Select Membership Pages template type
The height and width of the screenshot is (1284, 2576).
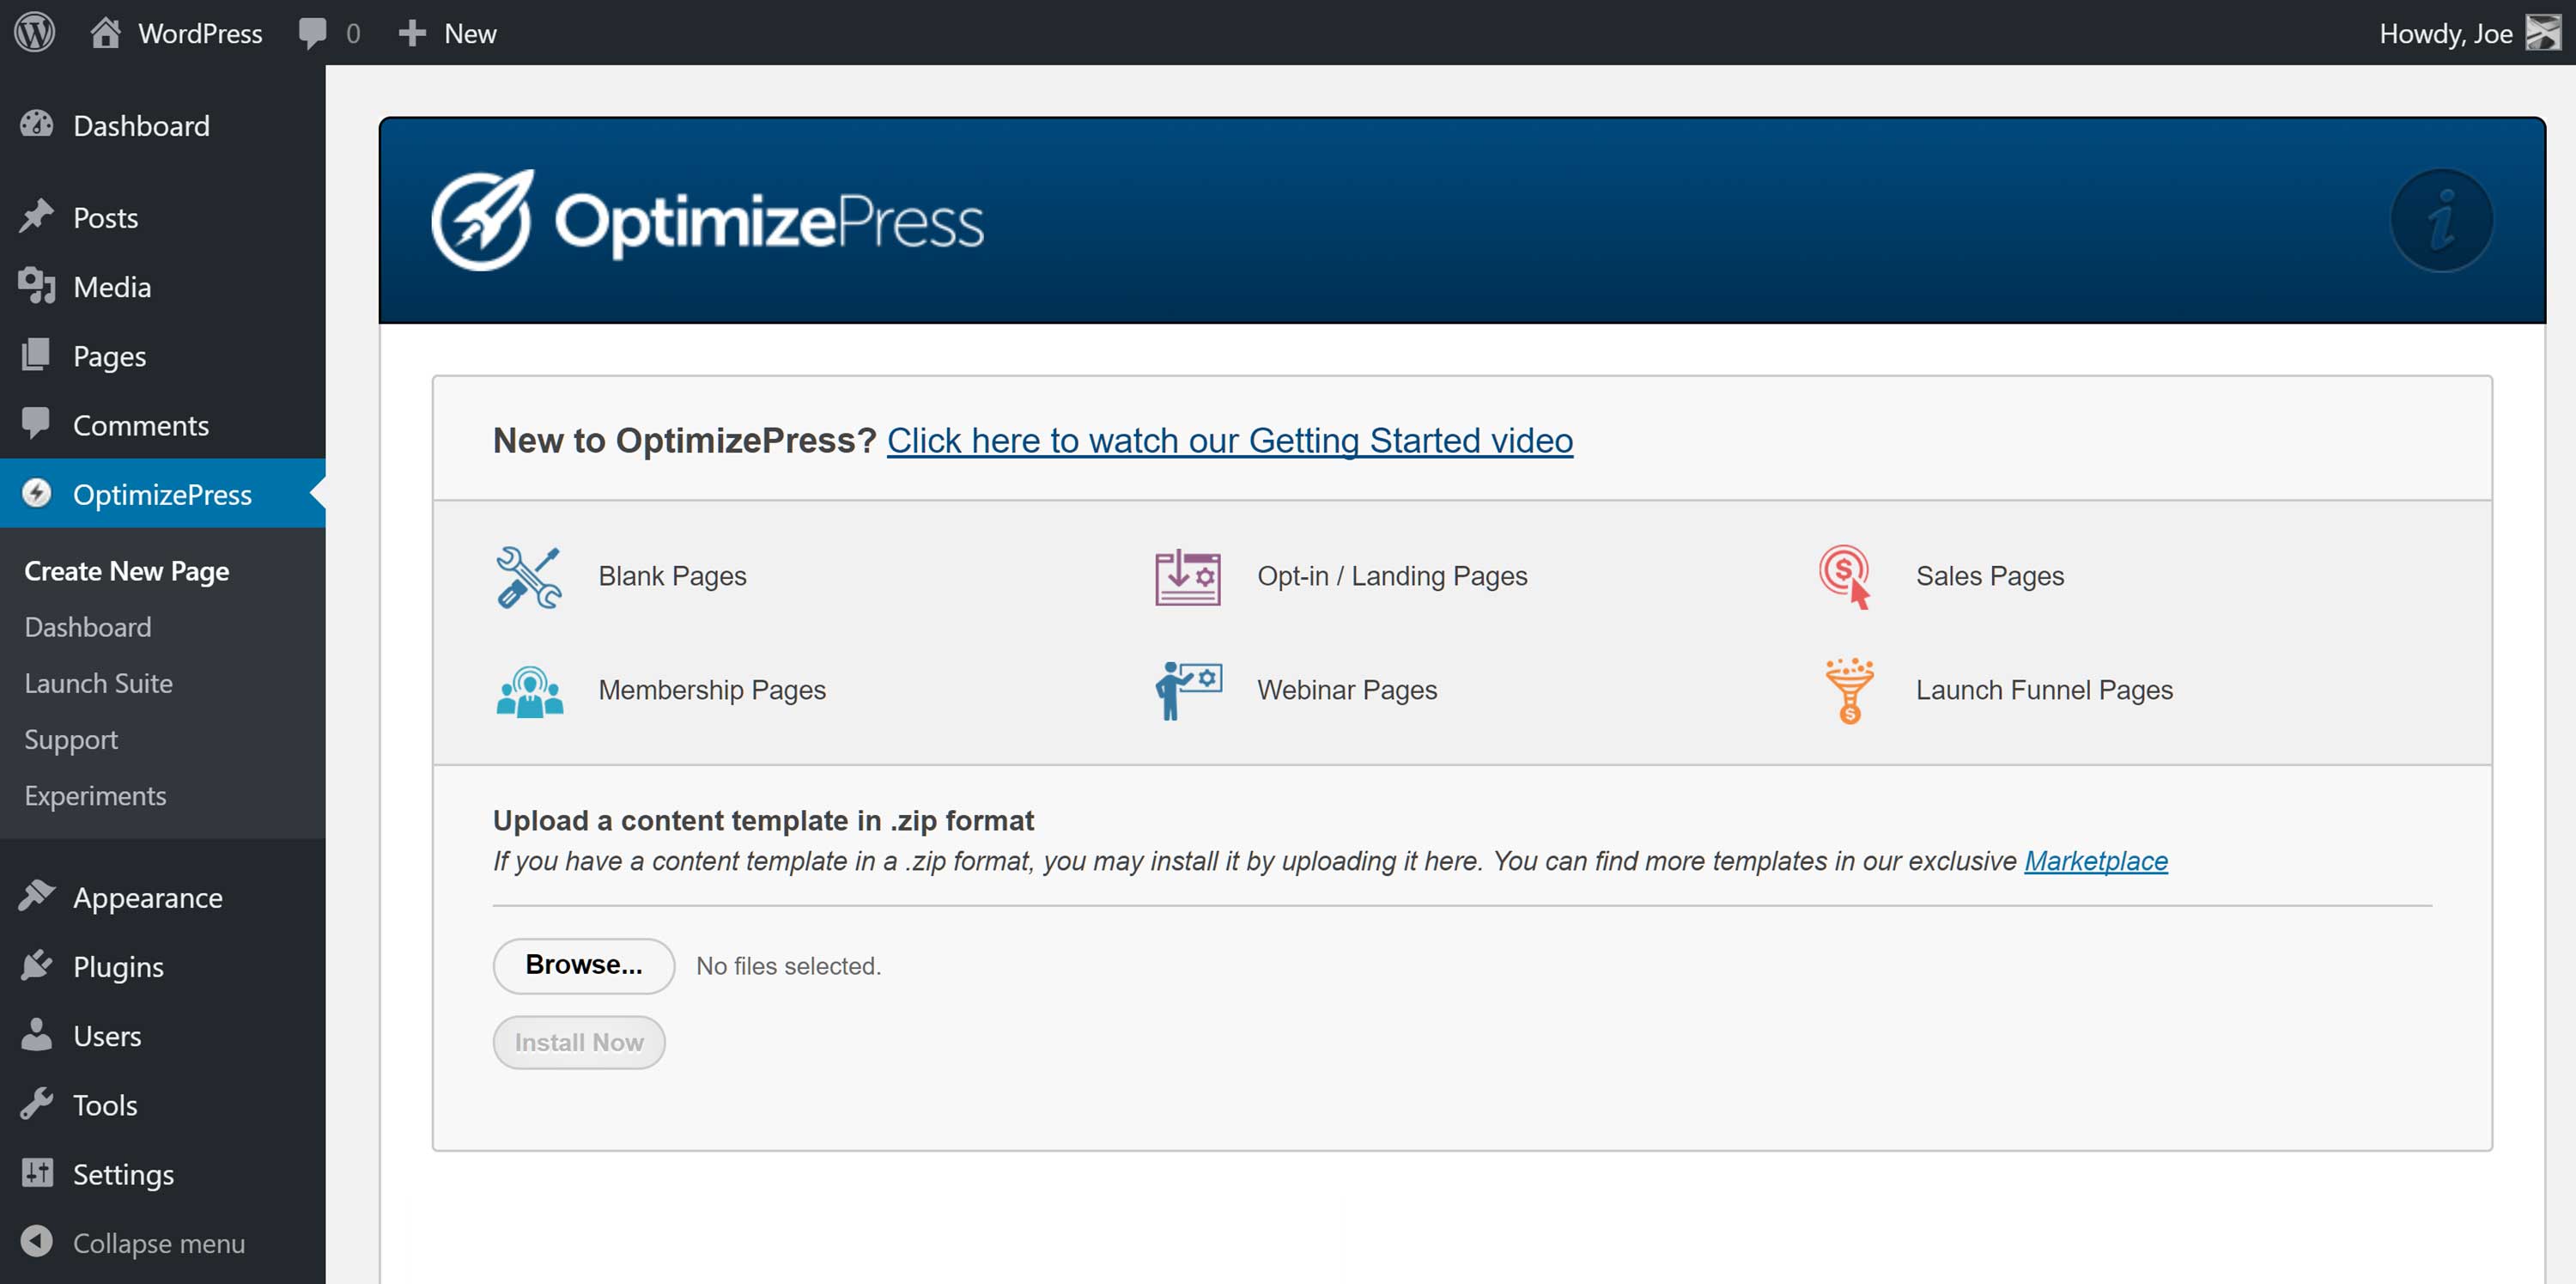(712, 690)
